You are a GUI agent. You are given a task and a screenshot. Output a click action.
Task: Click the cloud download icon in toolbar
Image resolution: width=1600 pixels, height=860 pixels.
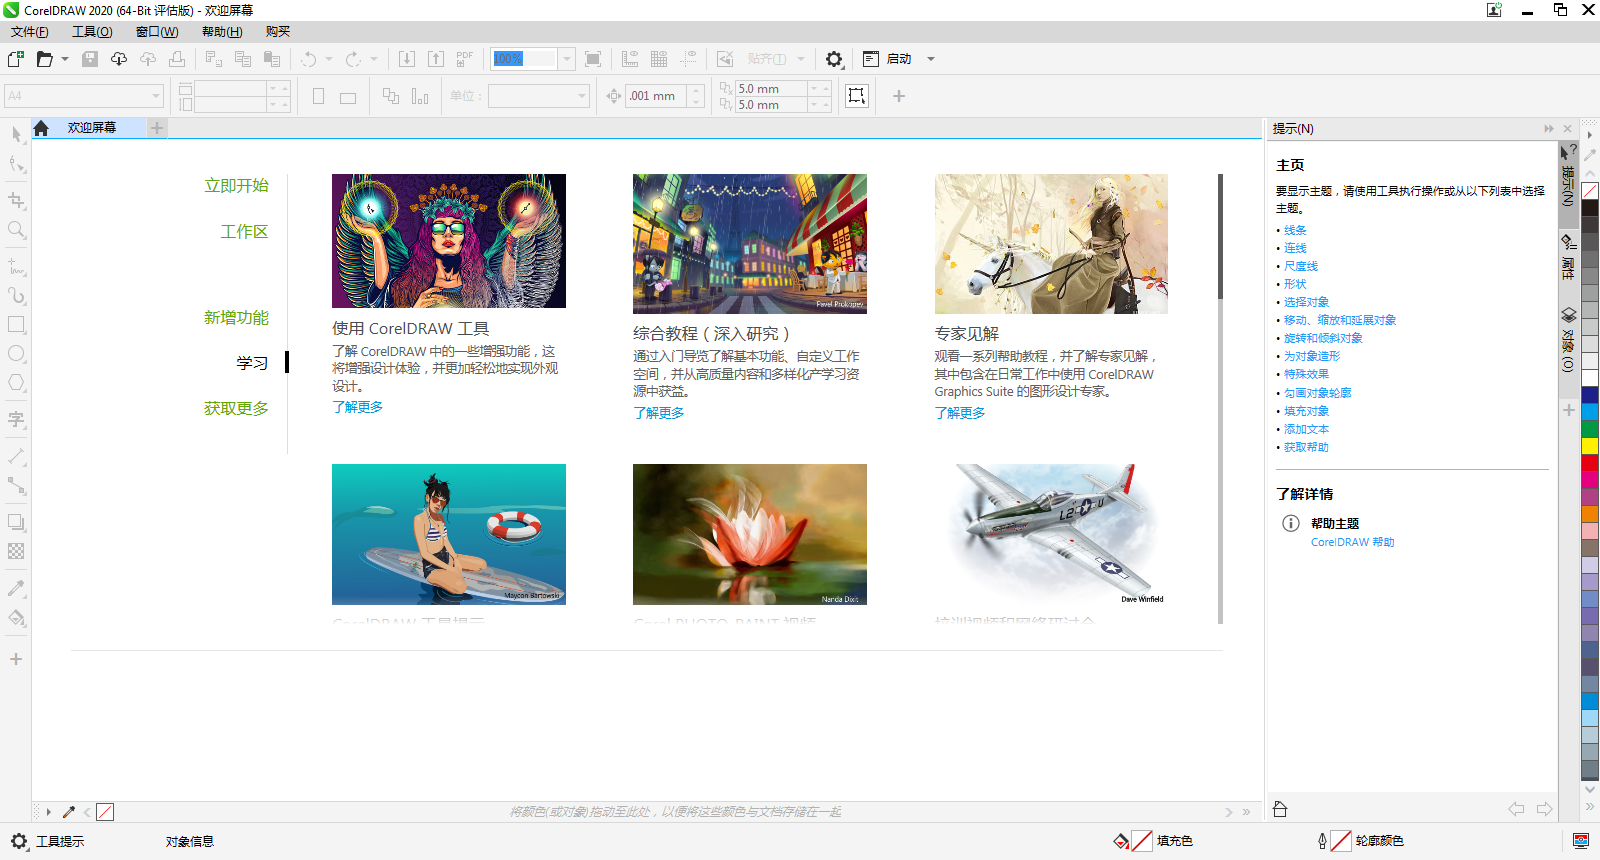[119, 59]
